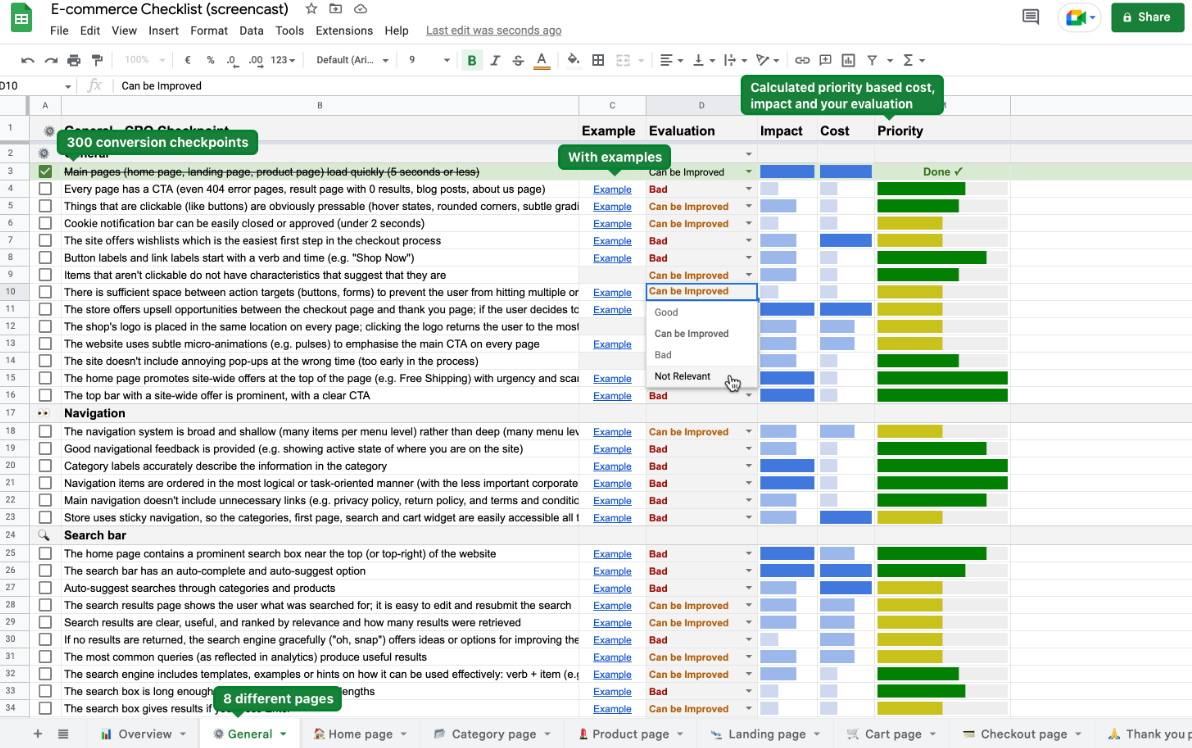The image size is (1192, 748).
Task: Open the font family dropdown
Action: (353, 60)
